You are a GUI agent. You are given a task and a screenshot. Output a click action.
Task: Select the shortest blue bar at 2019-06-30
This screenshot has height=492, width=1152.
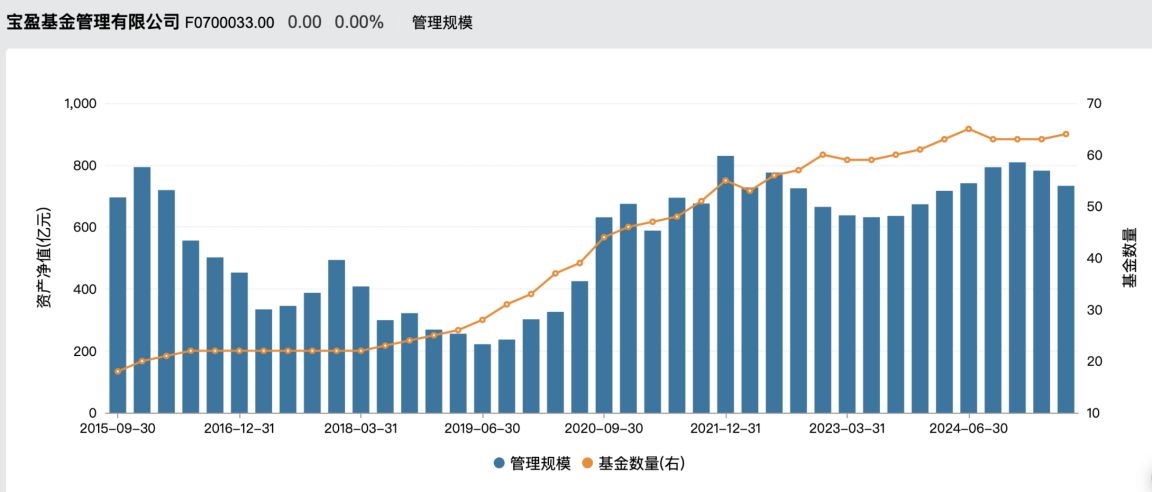482,378
